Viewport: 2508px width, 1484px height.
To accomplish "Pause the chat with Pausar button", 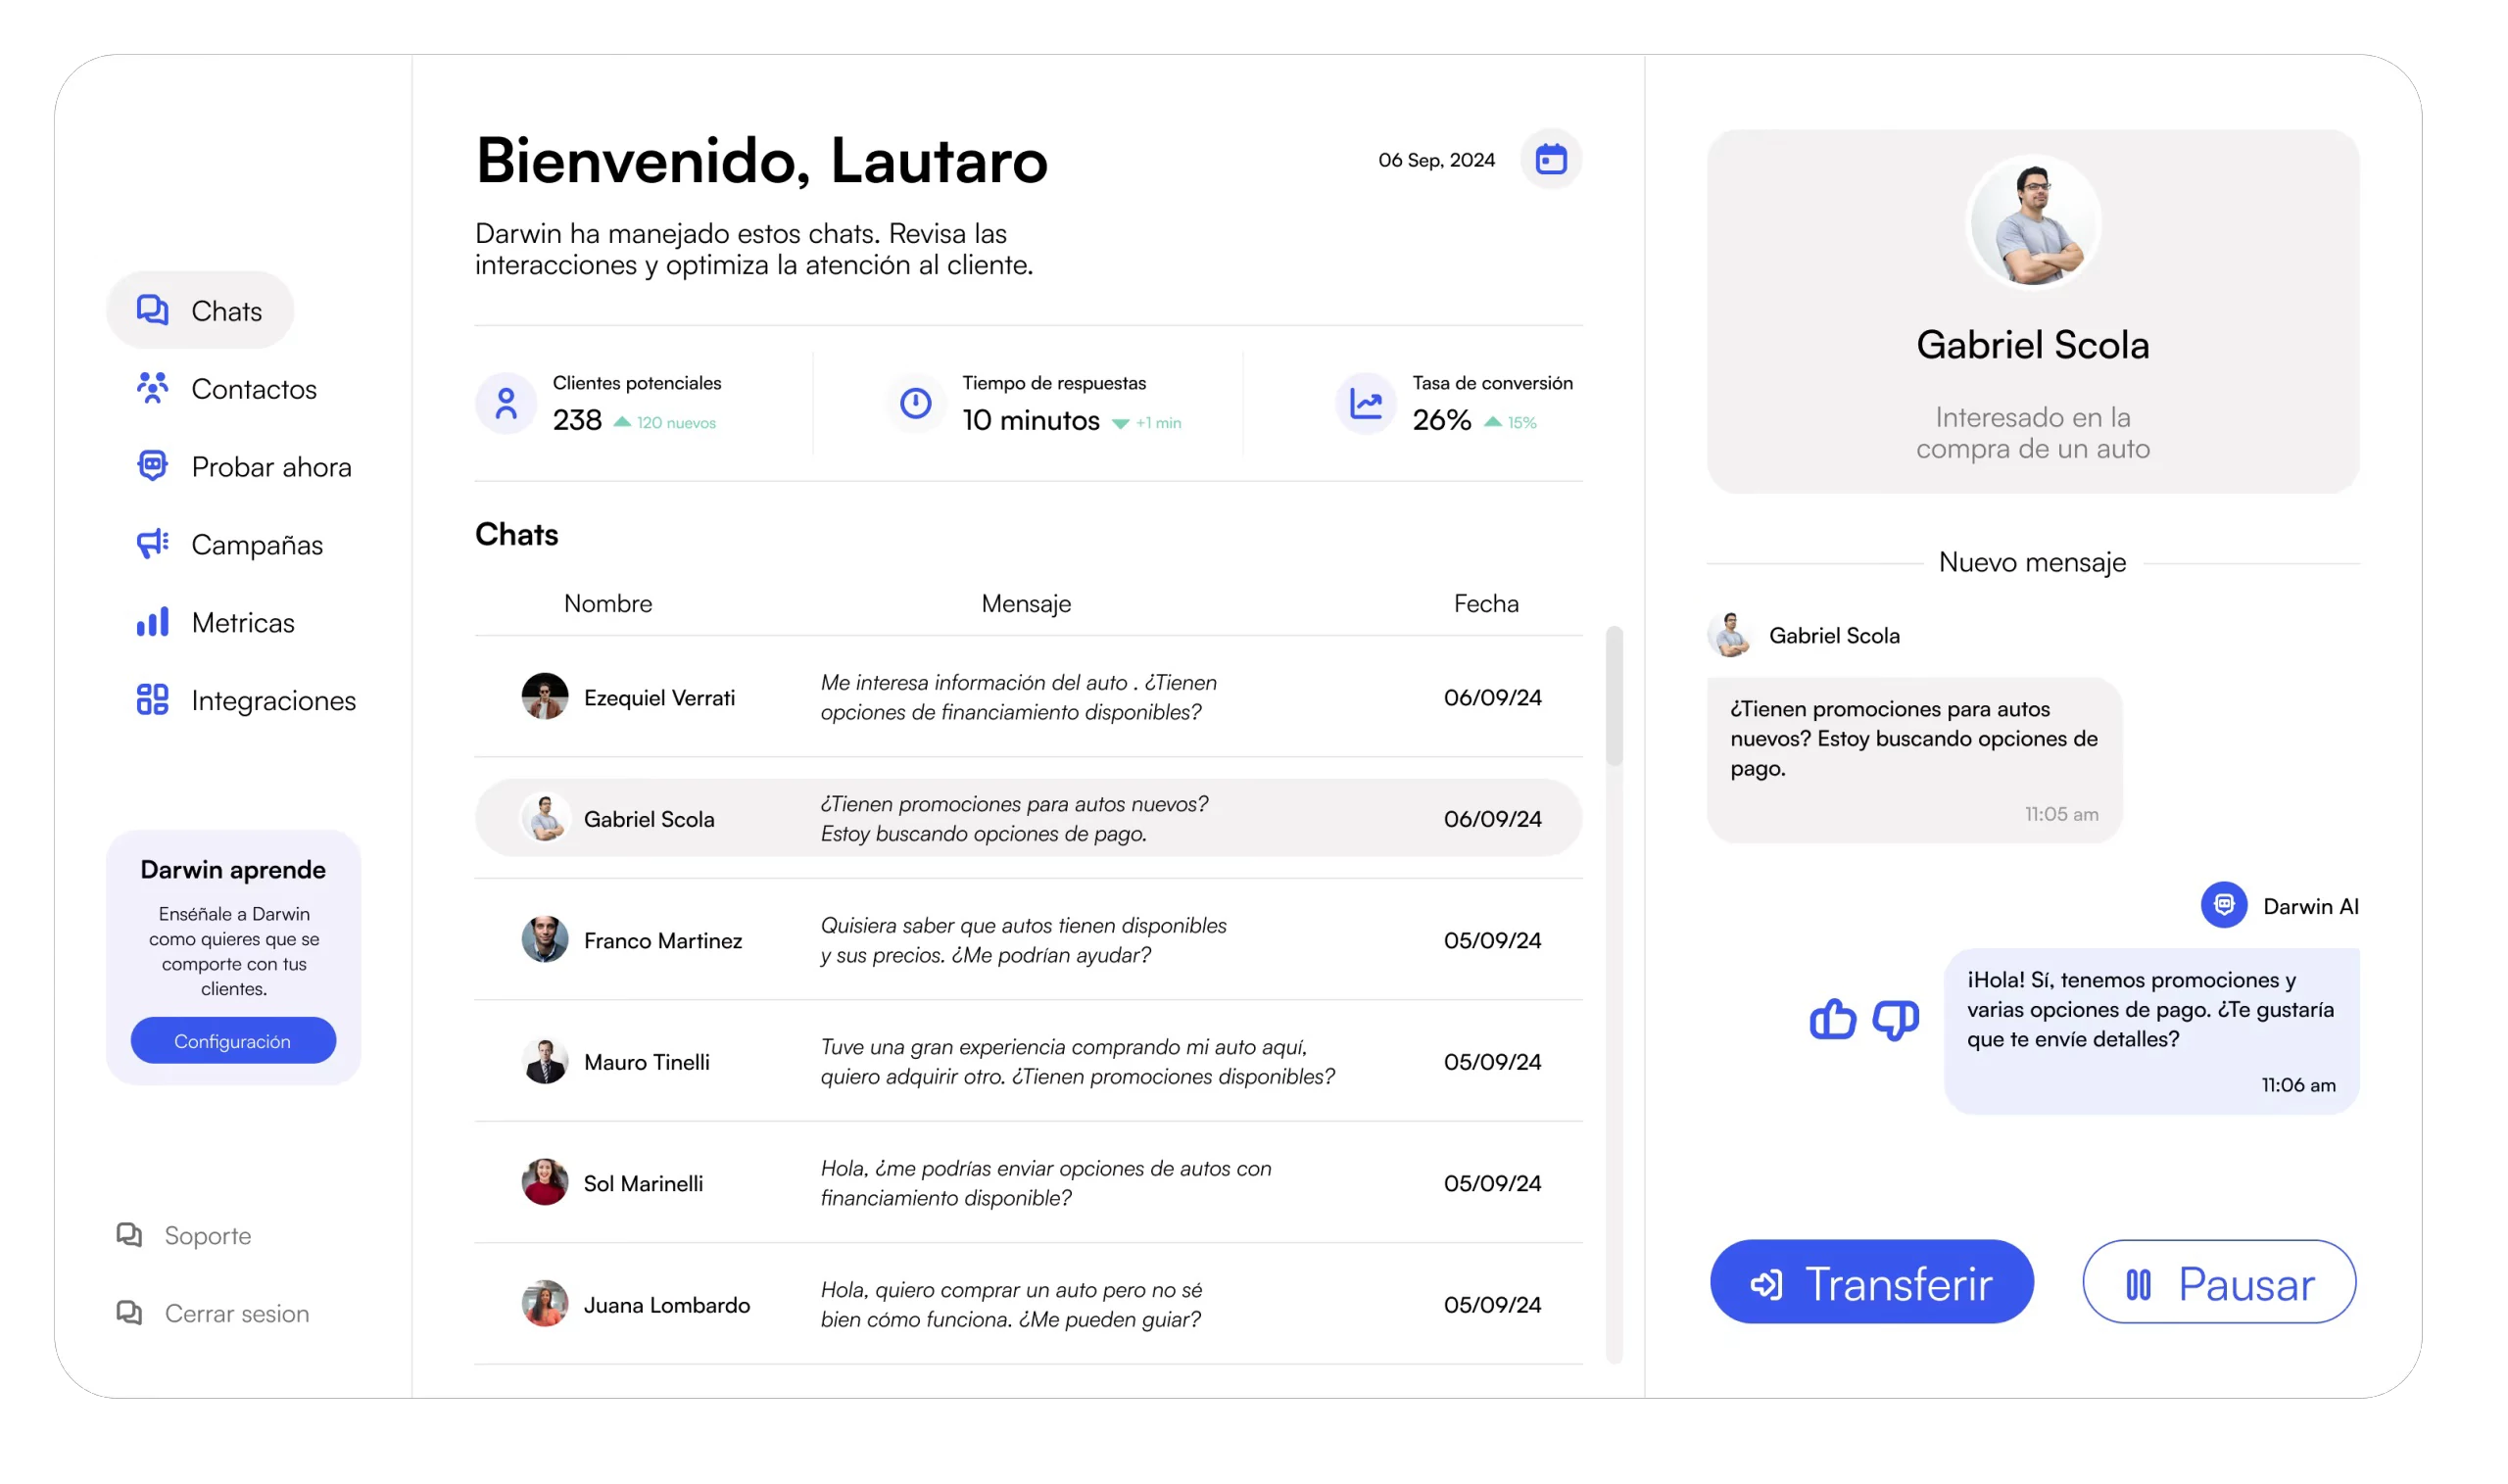I will [2218, 1282].
